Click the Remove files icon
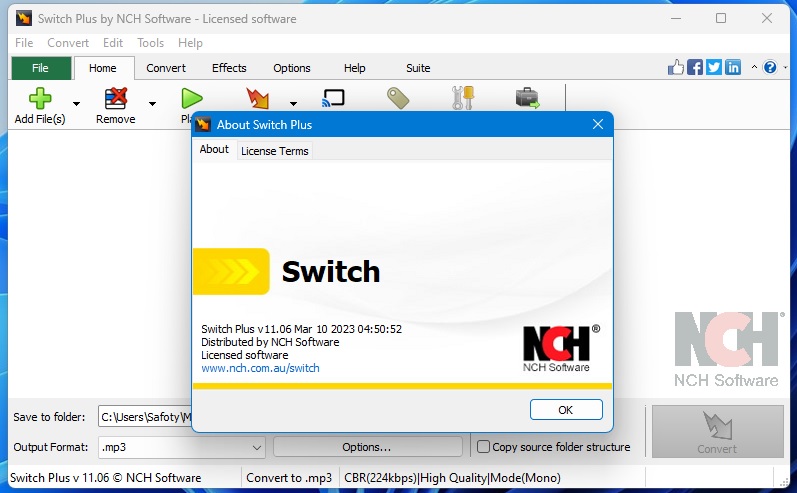Image resolution: width=797 pixels, height=493 pixels. (115, 99)
